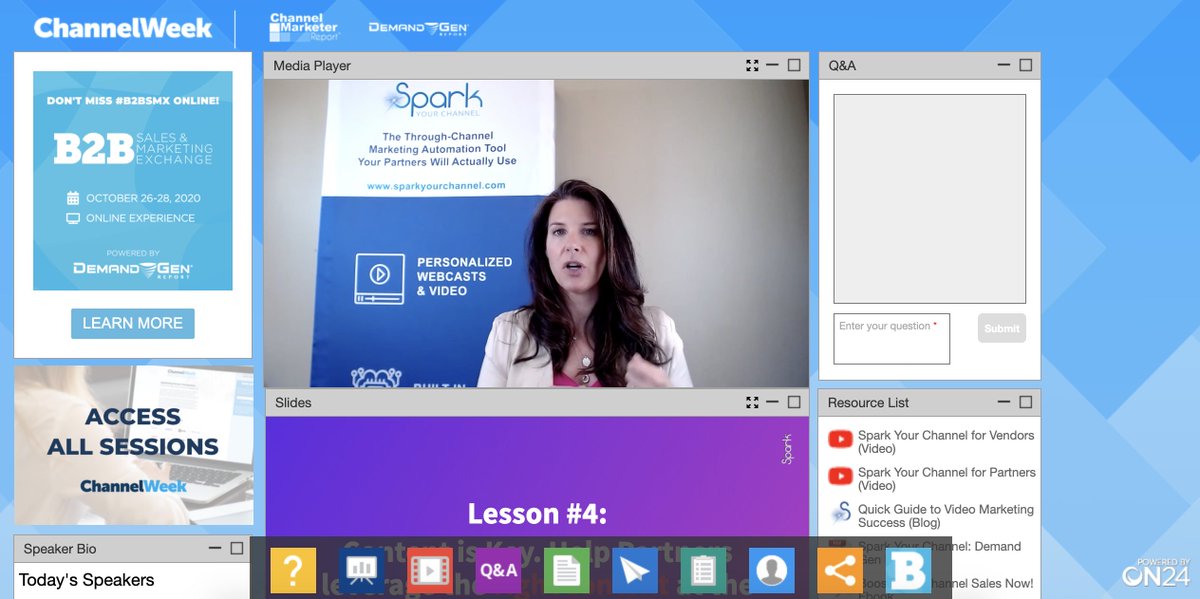
Task: Click the Channel Marketer Report logo
Action: point(305,27)
